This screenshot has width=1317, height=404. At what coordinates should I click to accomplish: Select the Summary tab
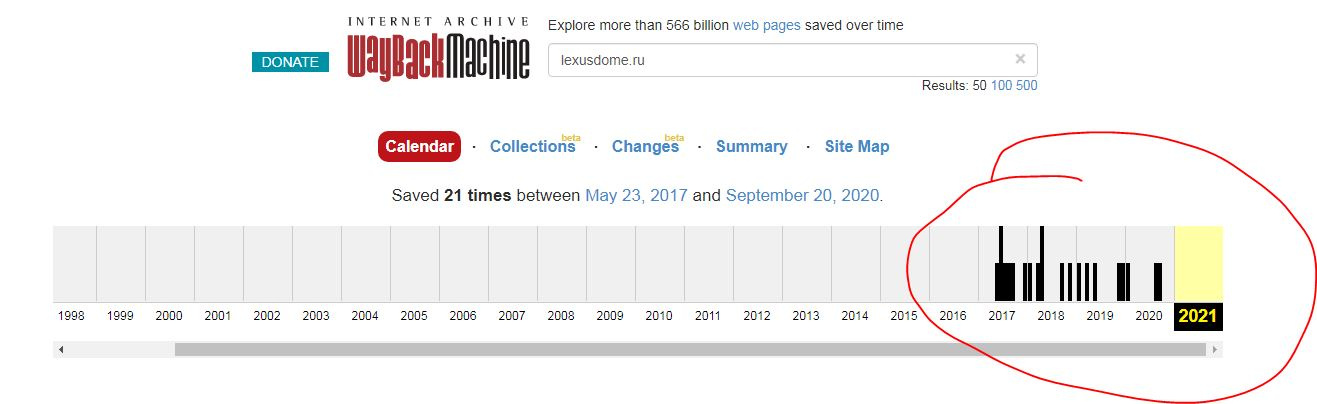pos(752,146)
